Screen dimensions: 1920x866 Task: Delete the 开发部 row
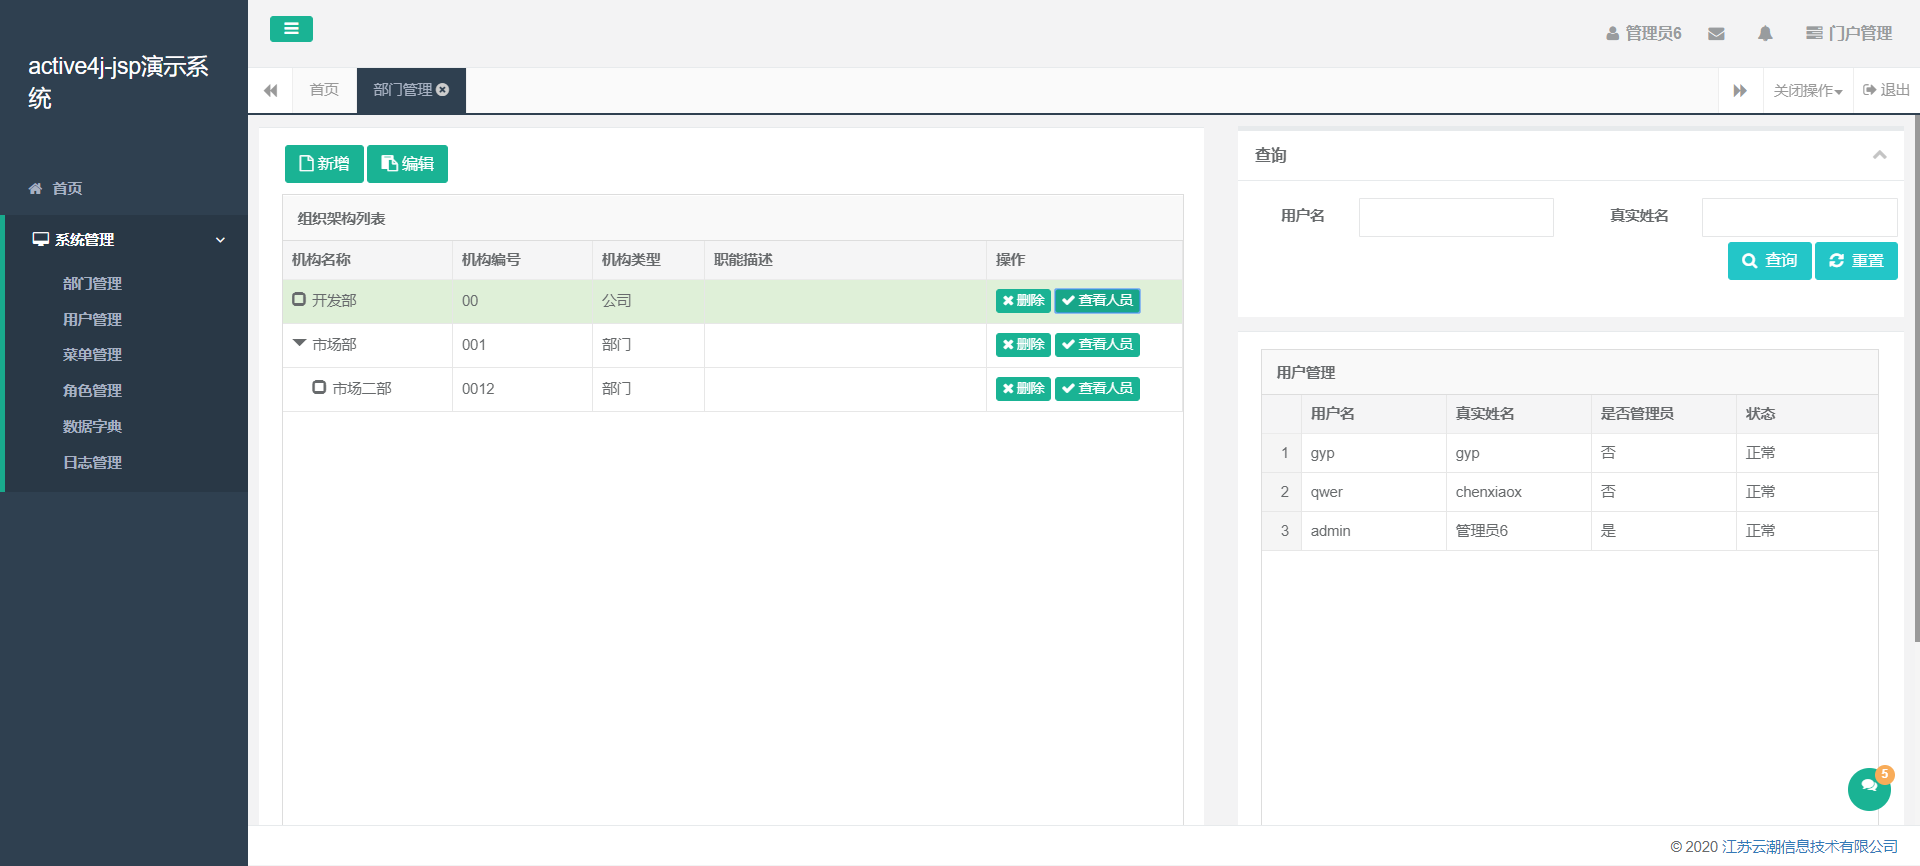click(x=1023, y=301)
